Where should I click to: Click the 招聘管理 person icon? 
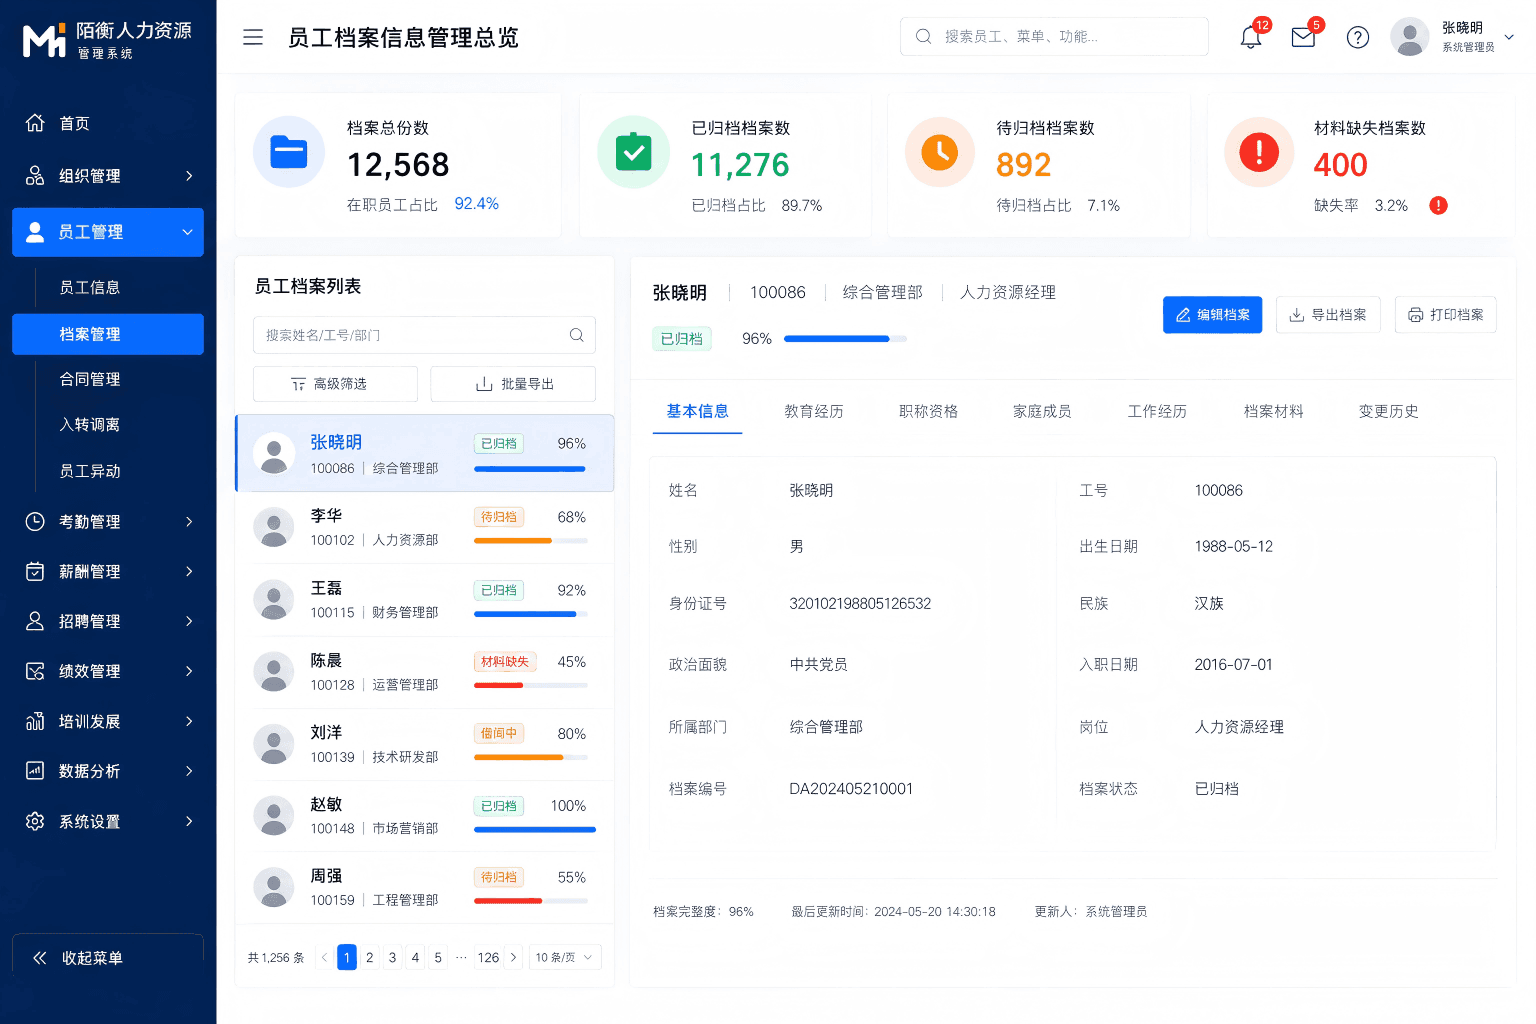pos(35,621)
